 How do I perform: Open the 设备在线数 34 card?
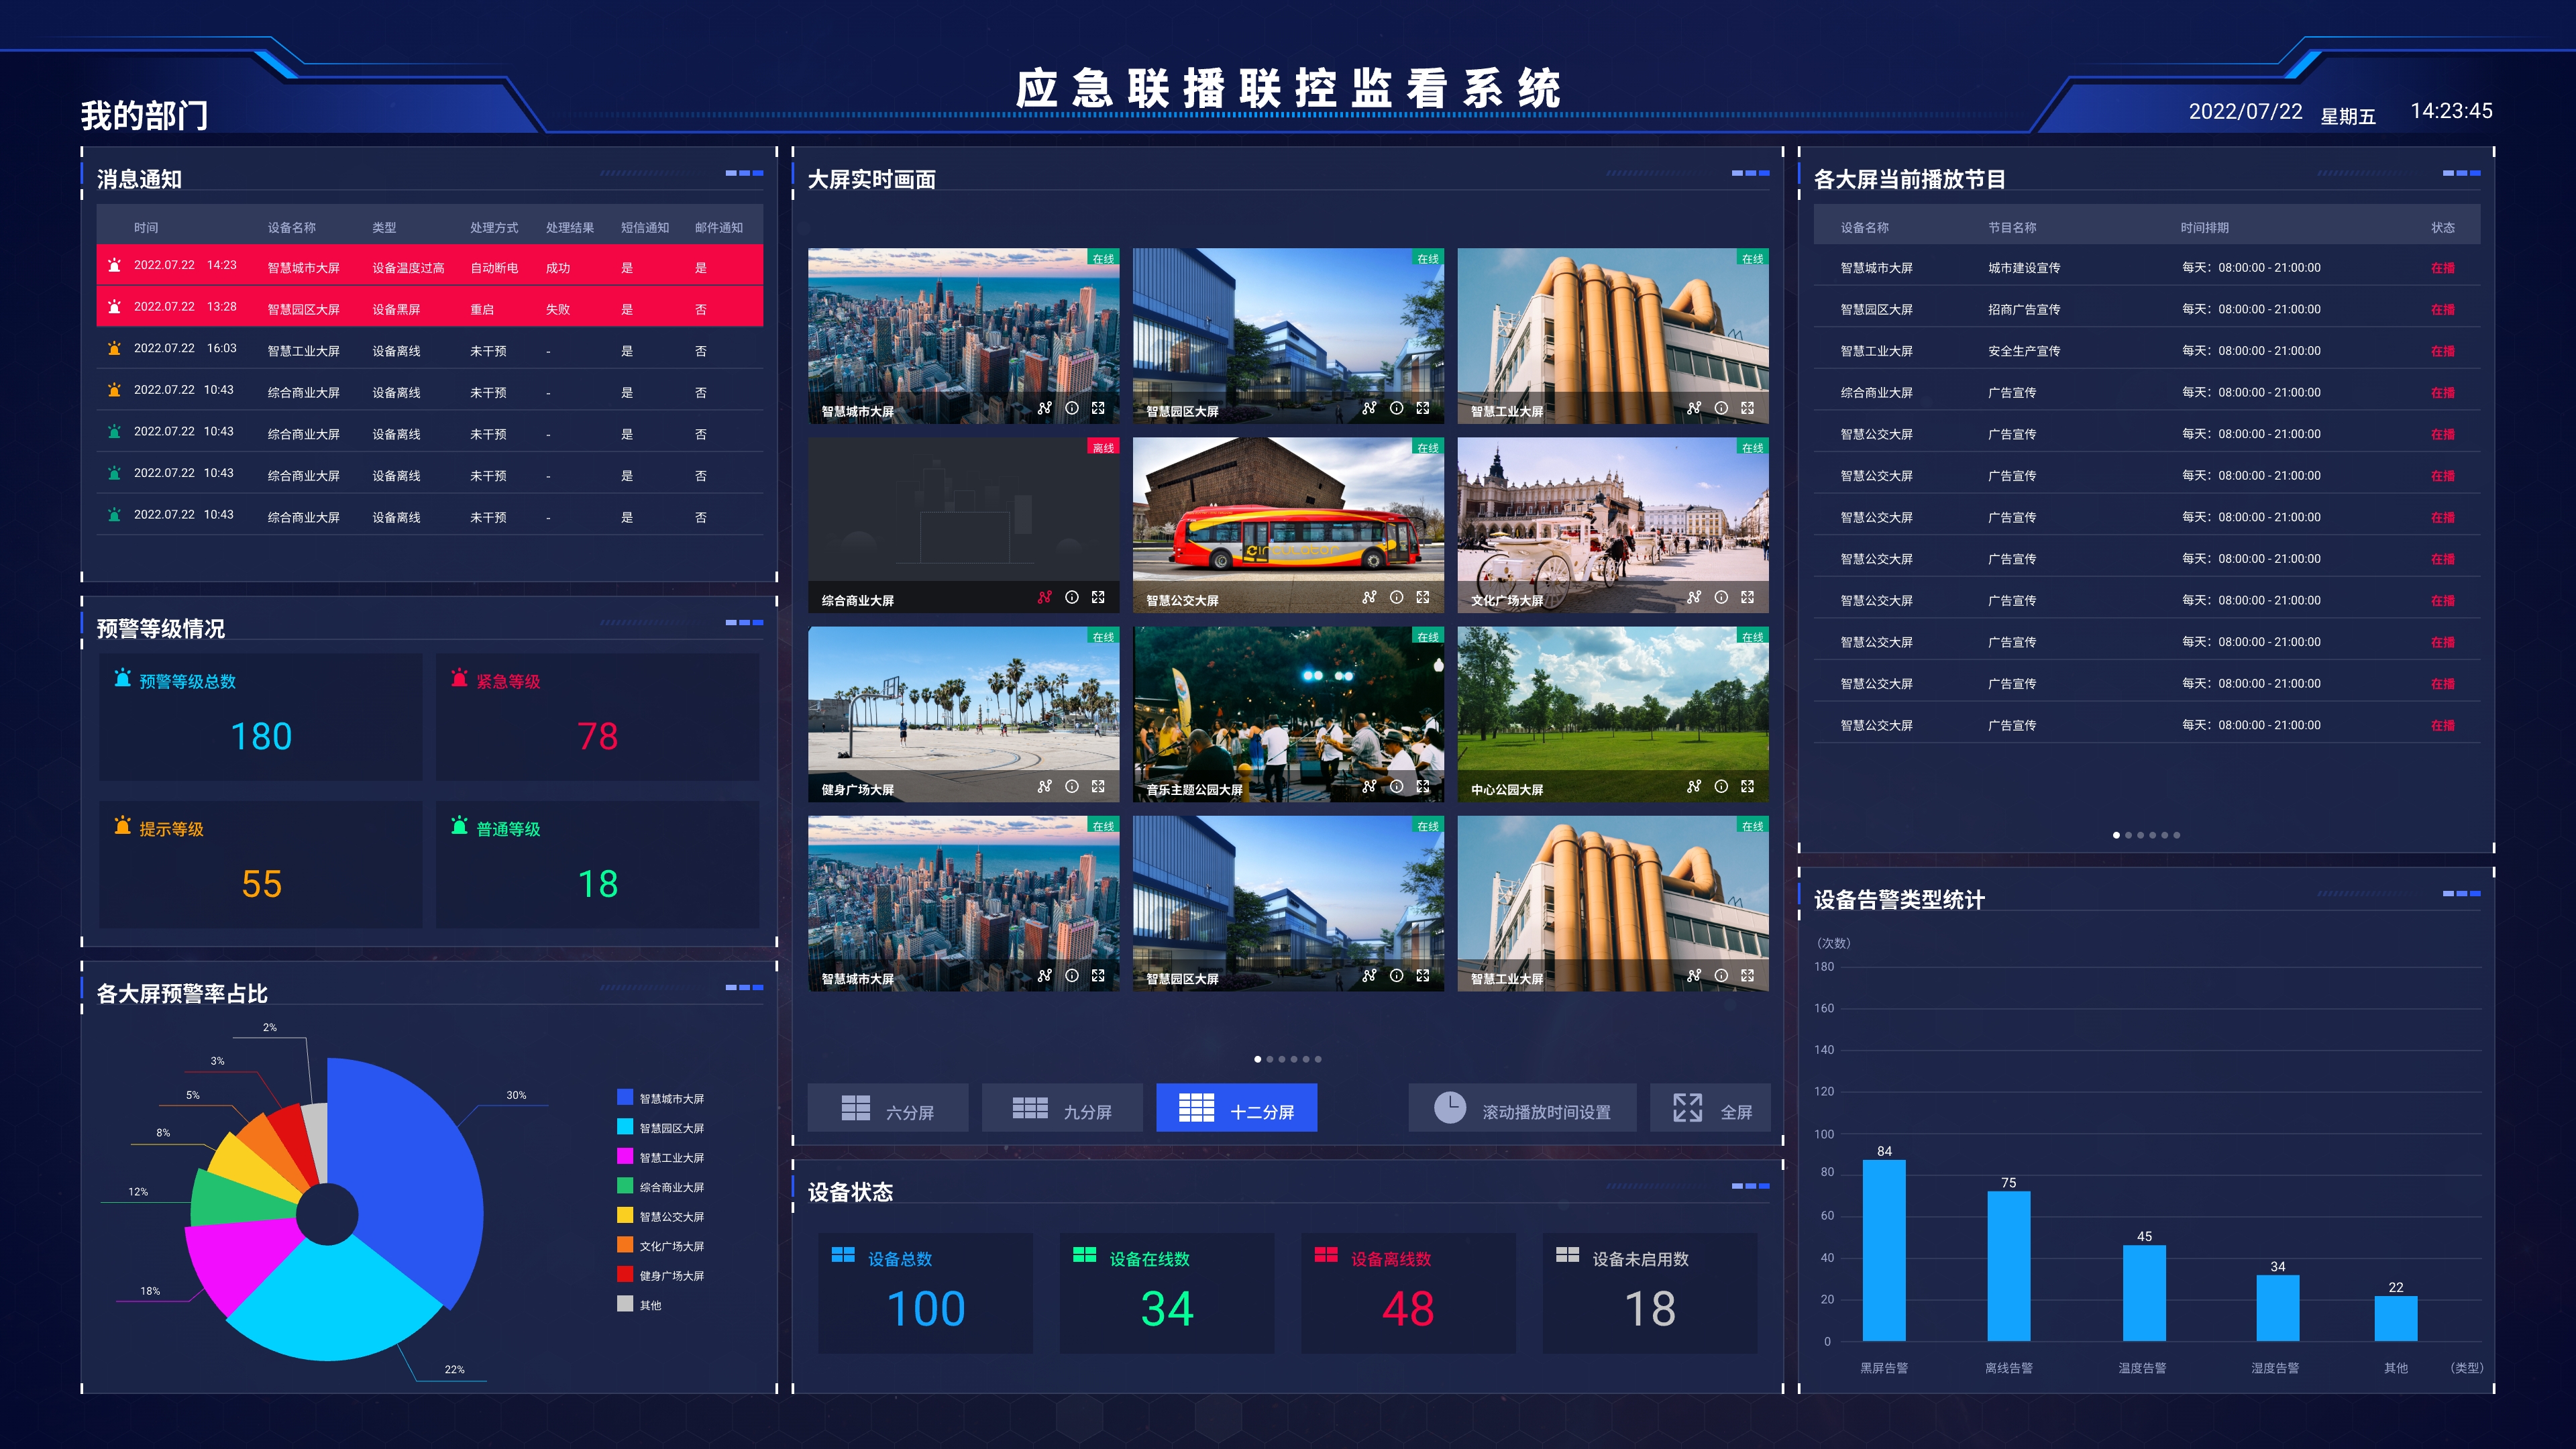click(x=1167, y=1293)
